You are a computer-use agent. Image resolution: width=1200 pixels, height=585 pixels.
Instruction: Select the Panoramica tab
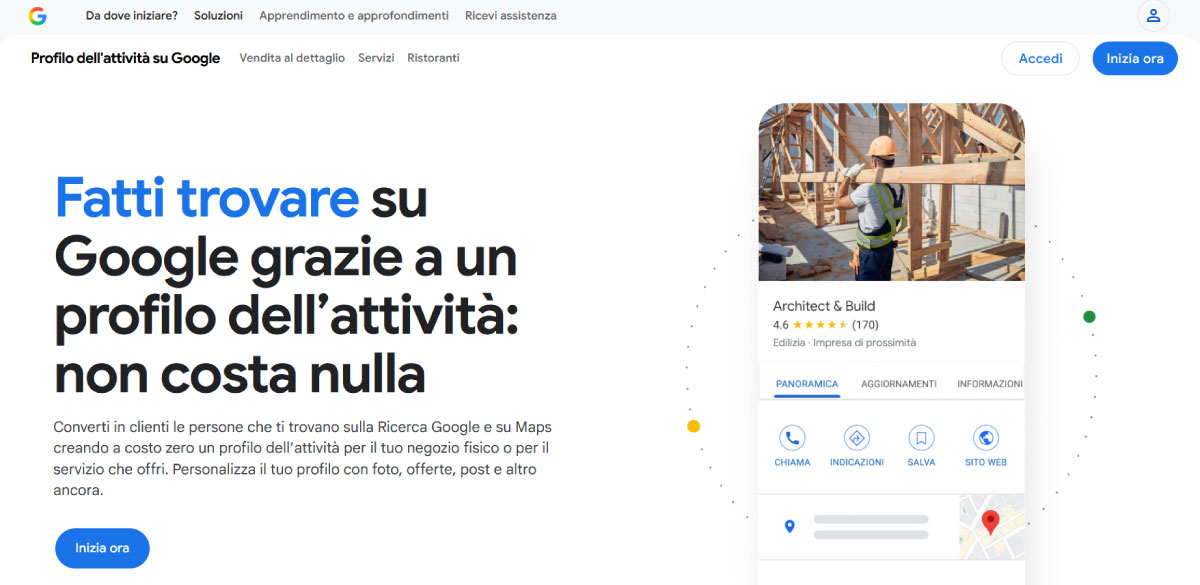coord(807,384)
